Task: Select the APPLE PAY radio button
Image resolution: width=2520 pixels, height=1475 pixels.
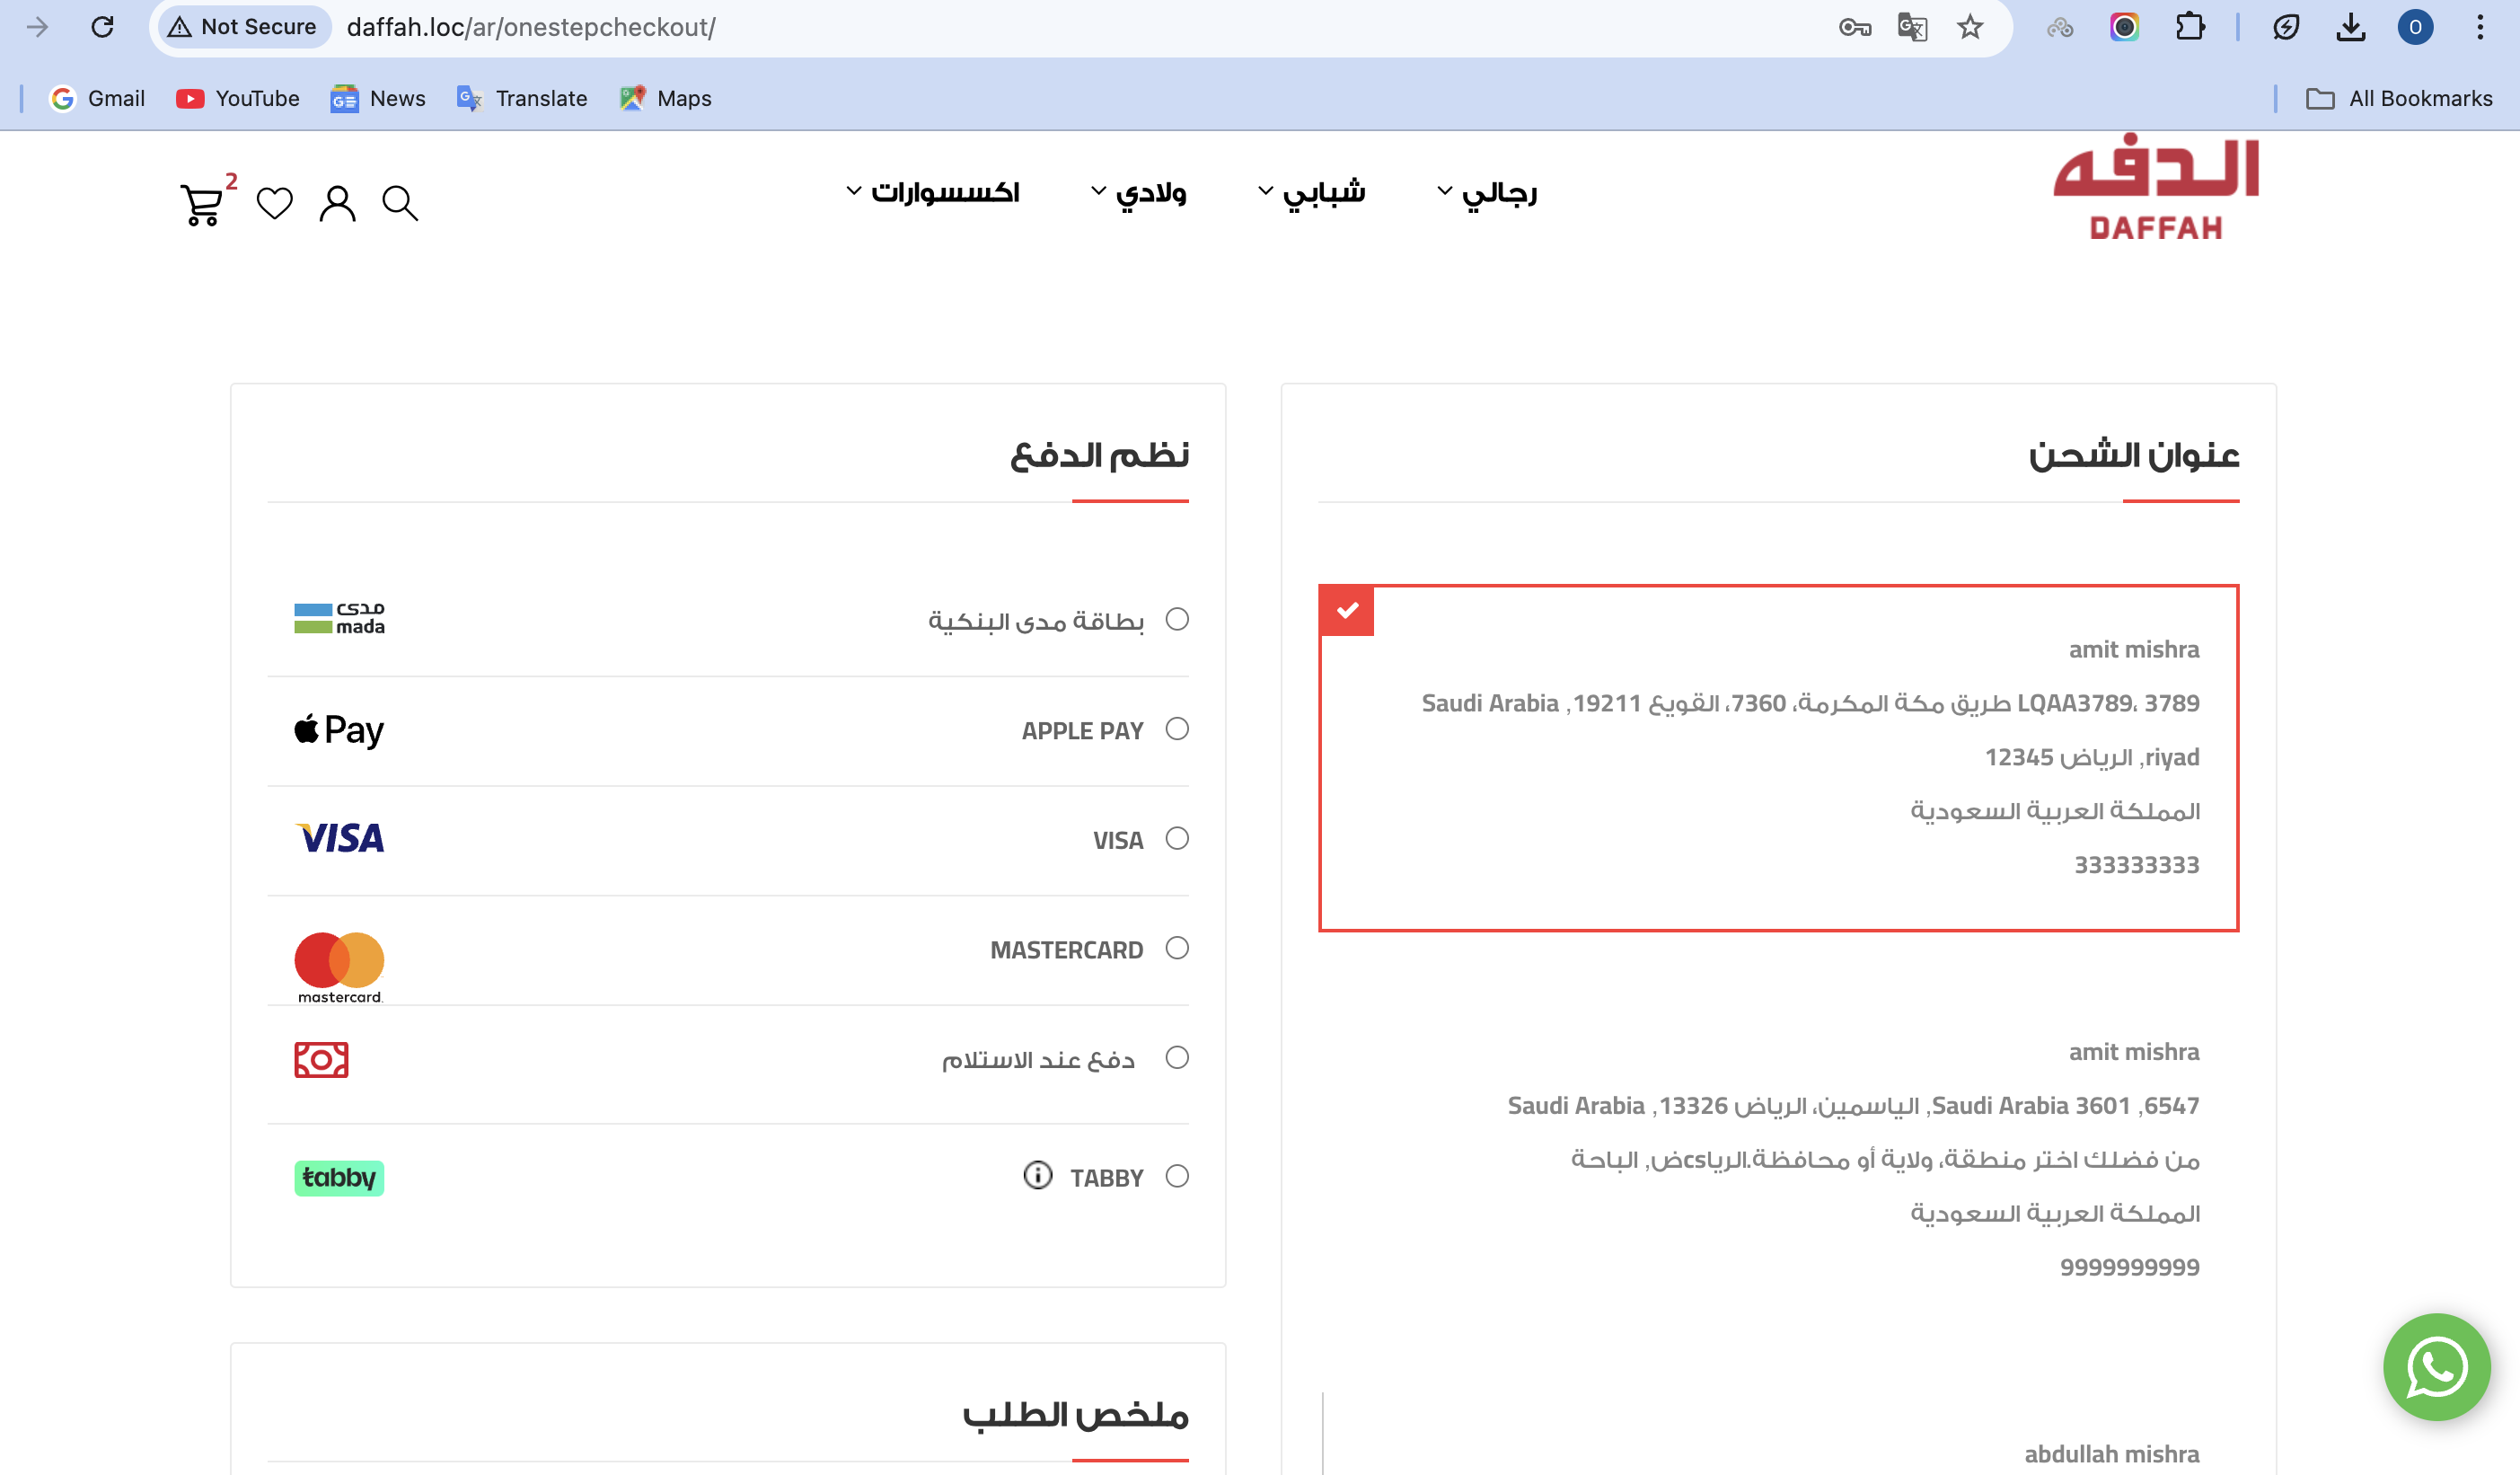Action: point(1177,729)
